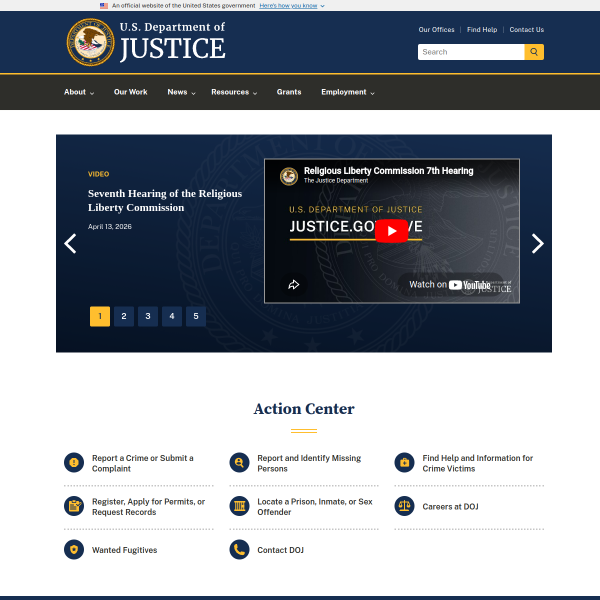Viewport: 600px width, 600px height.
Task: Open Seventh Hearing of Religious Liberty Commission headline
Action: point(165,201)
